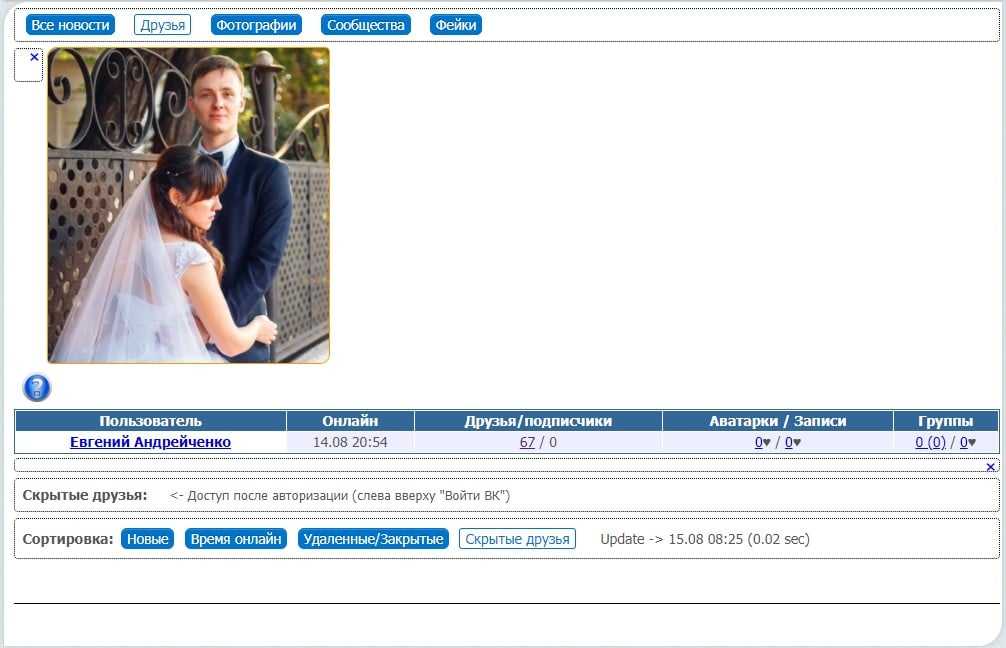Open the groups likes 0♥ link
The height and width of the screenshot is (648, 1006).
pos(967,442)
